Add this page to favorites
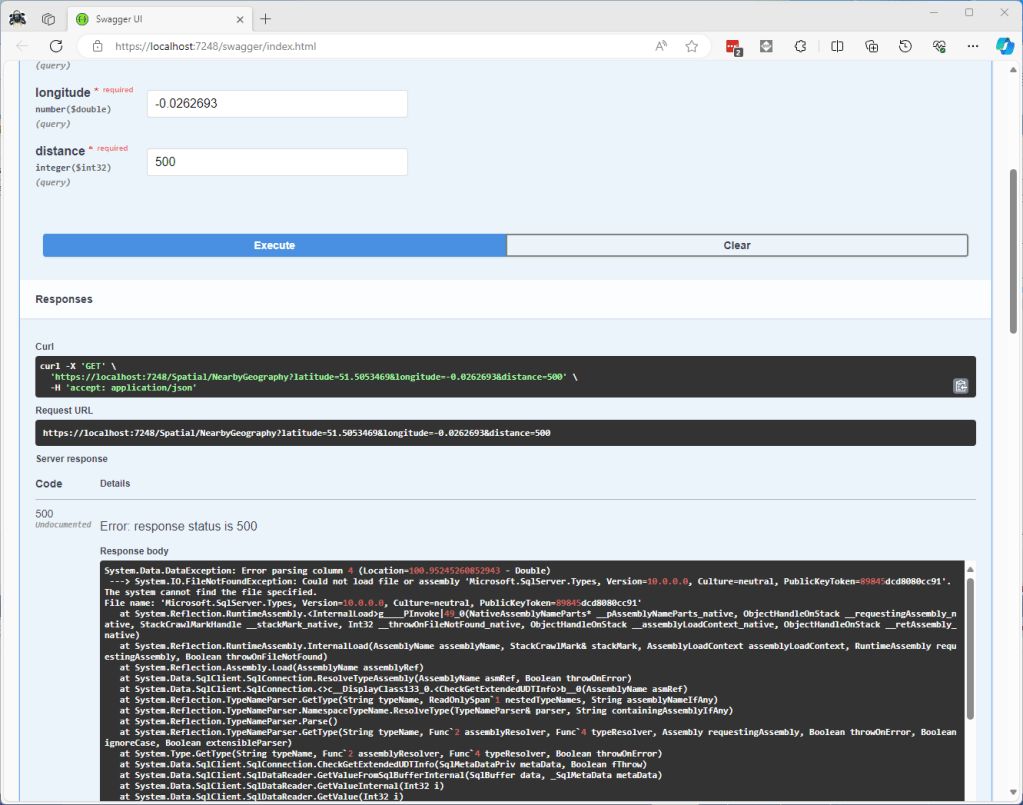 click(691, 46)
